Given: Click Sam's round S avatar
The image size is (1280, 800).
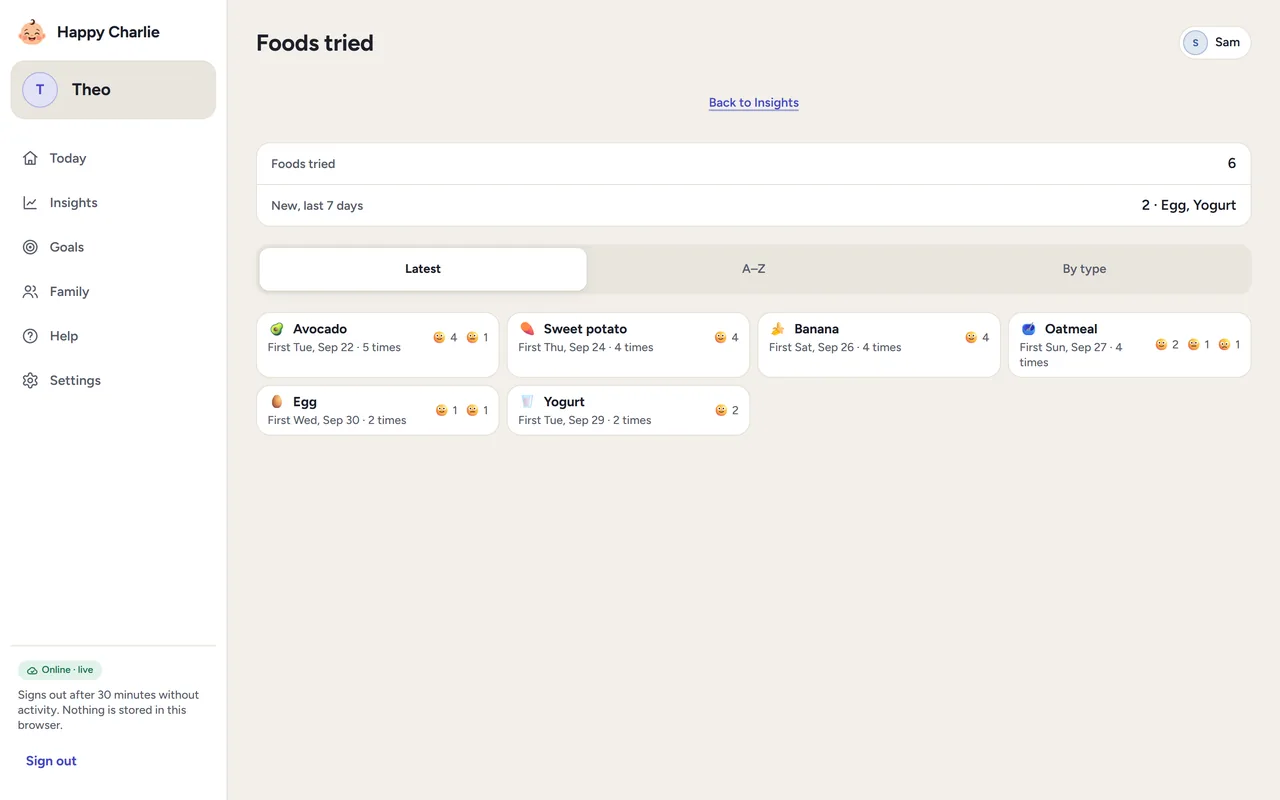Looking at the screenshot, I should click(1195, 42).
